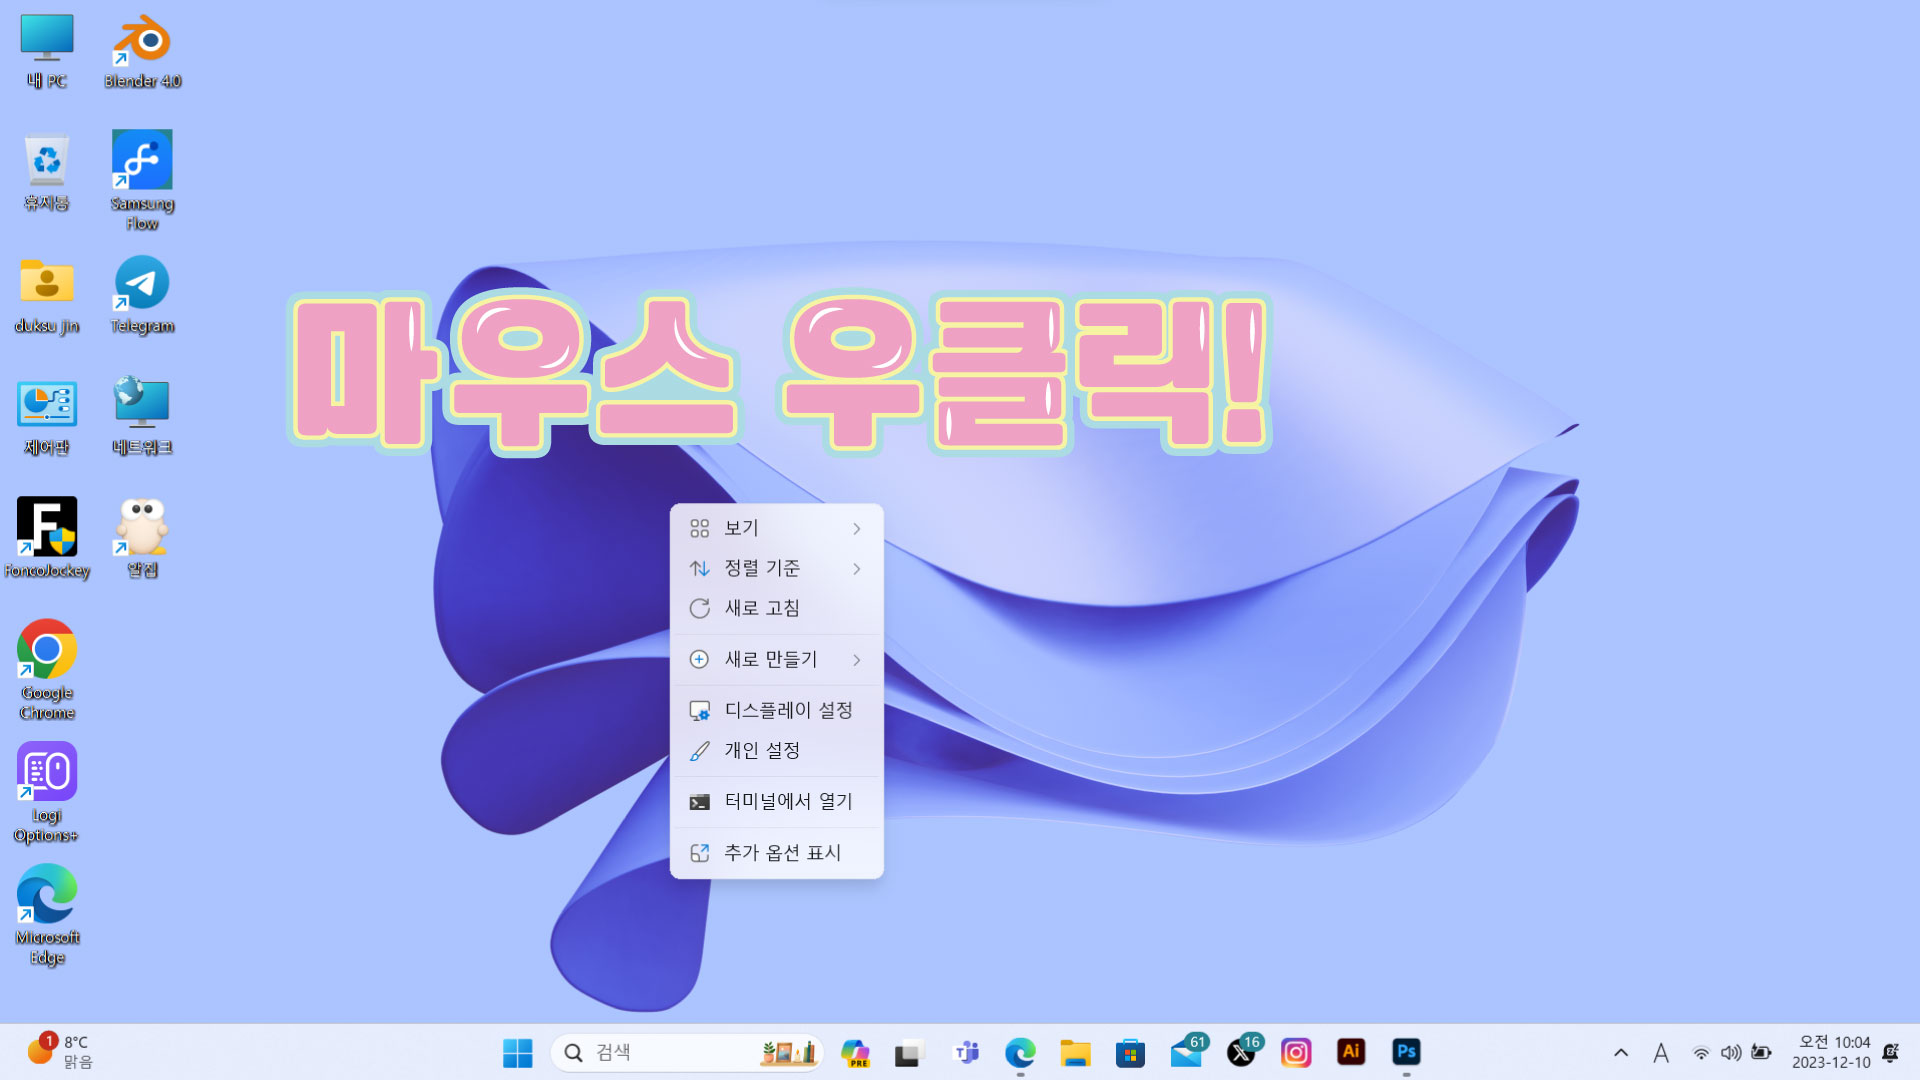Choose 디스플레이 설정 from the context menu
1920x1080 pixels.
tap(788, 710)
